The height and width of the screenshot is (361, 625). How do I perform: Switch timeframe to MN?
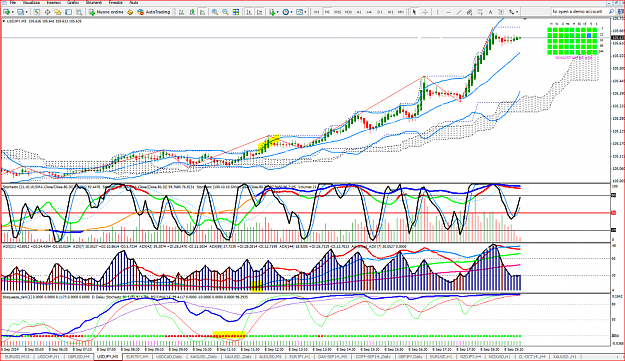point(401,12)
